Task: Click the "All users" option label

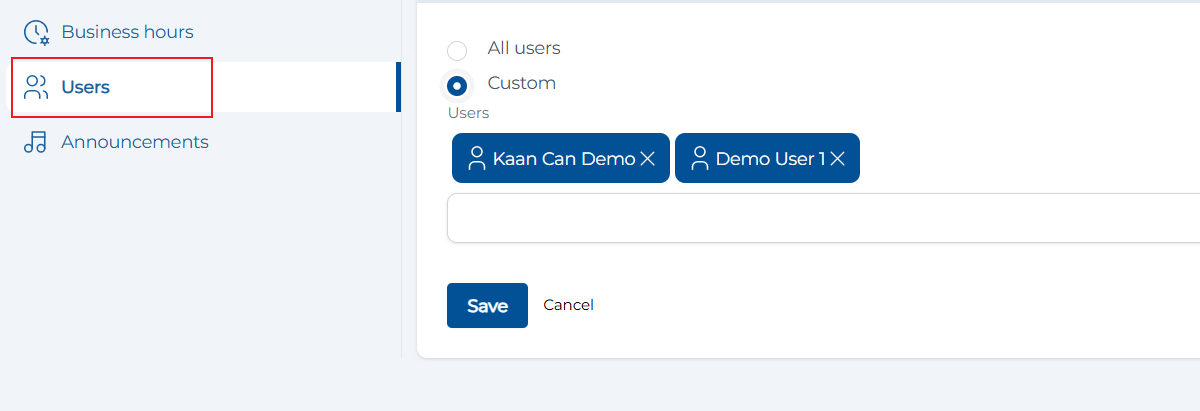Action: click(523, 48)
